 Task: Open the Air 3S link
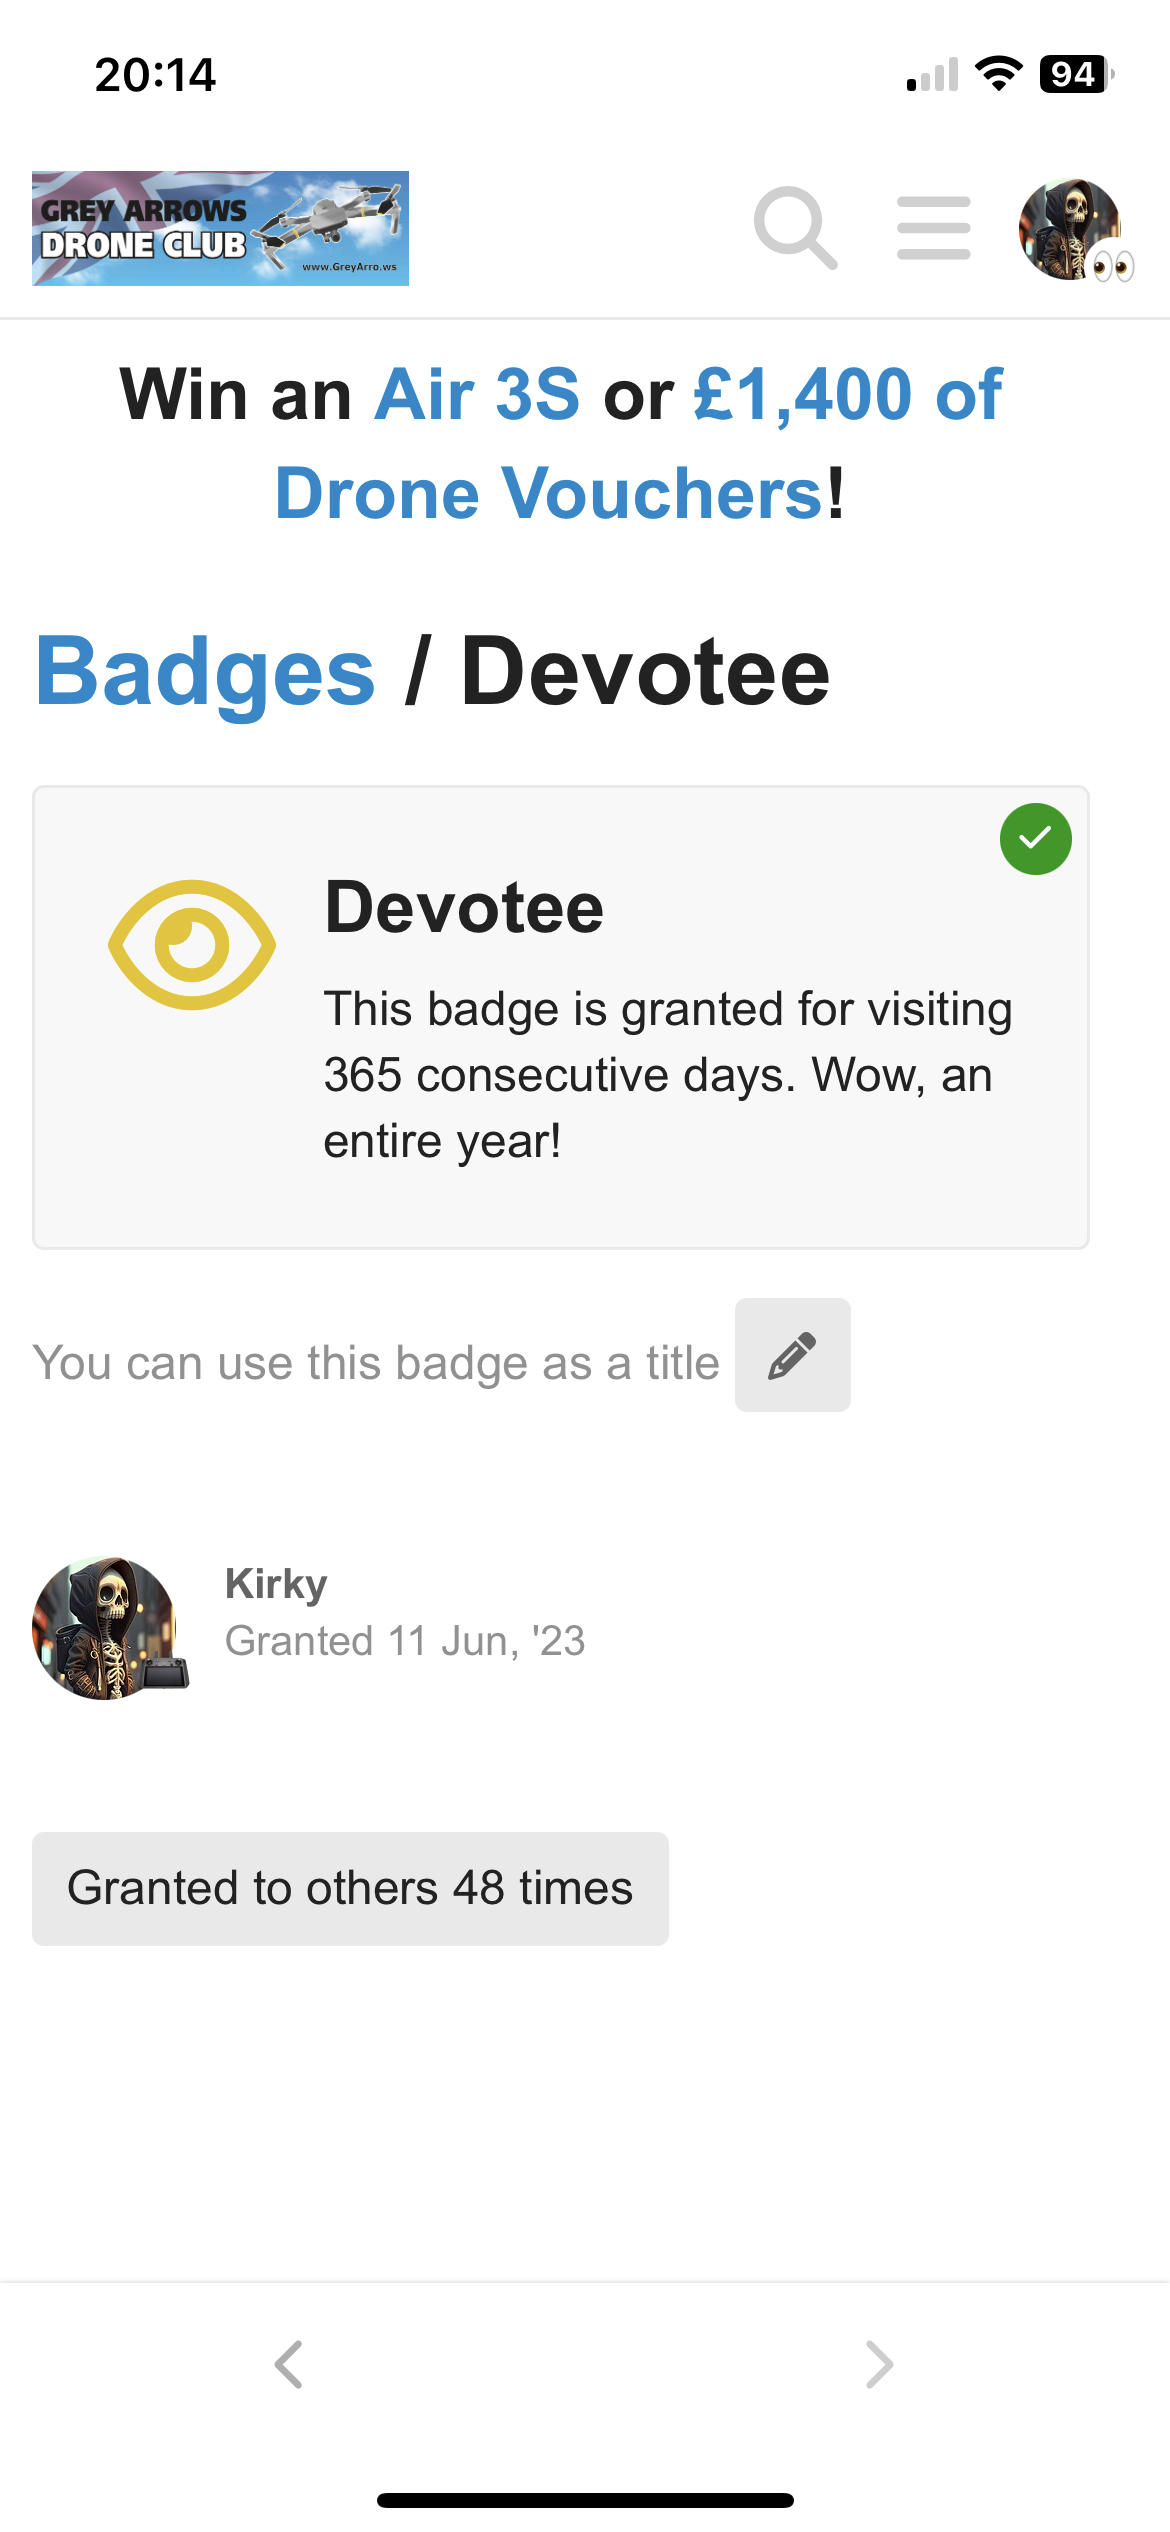point(477,394)
